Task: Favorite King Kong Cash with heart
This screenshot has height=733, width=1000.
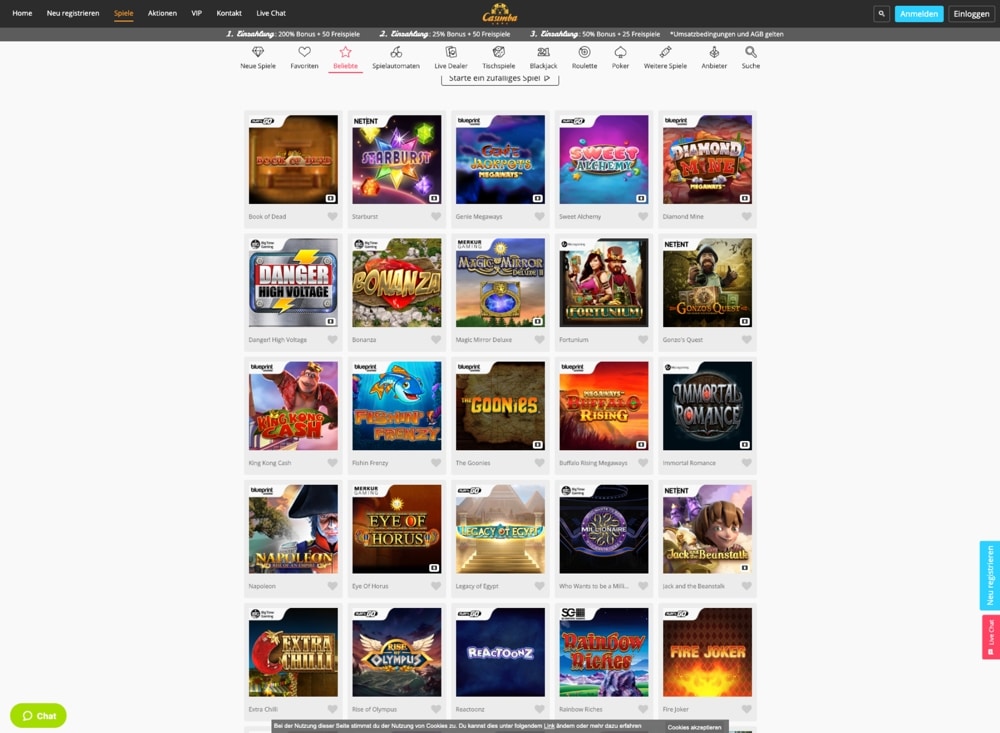Action: pyautogui.click(x=332, y=463)
